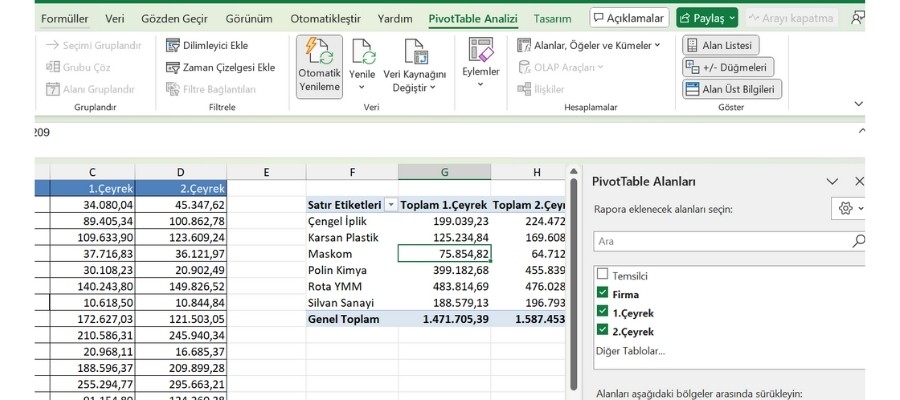Viewport: 900px width, 400px height.
Task: Uncheck the 1.Çeyrek field checkbox
Action: point(602,312)
